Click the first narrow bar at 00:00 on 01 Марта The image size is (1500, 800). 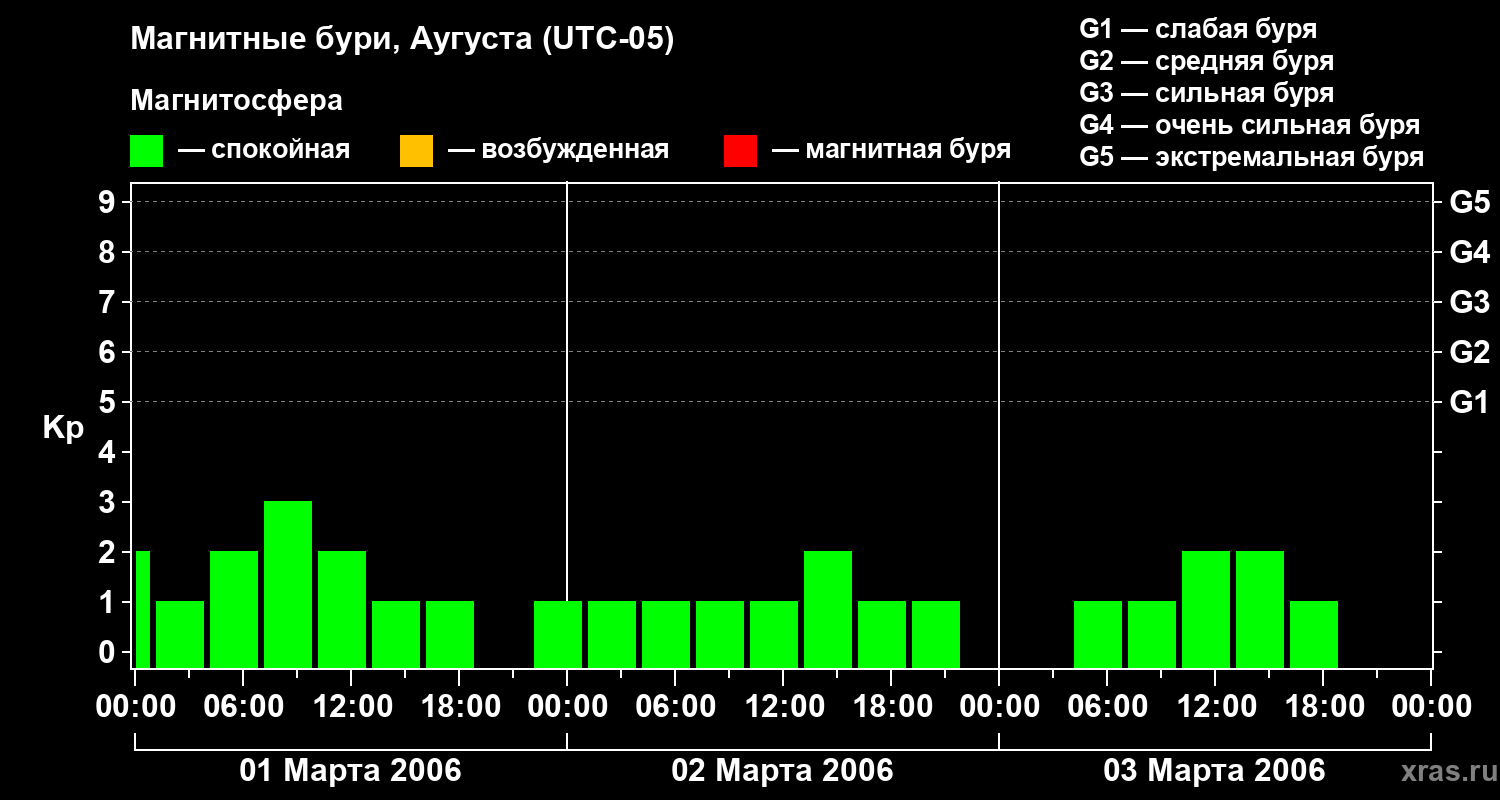click(x=142, y=609)
